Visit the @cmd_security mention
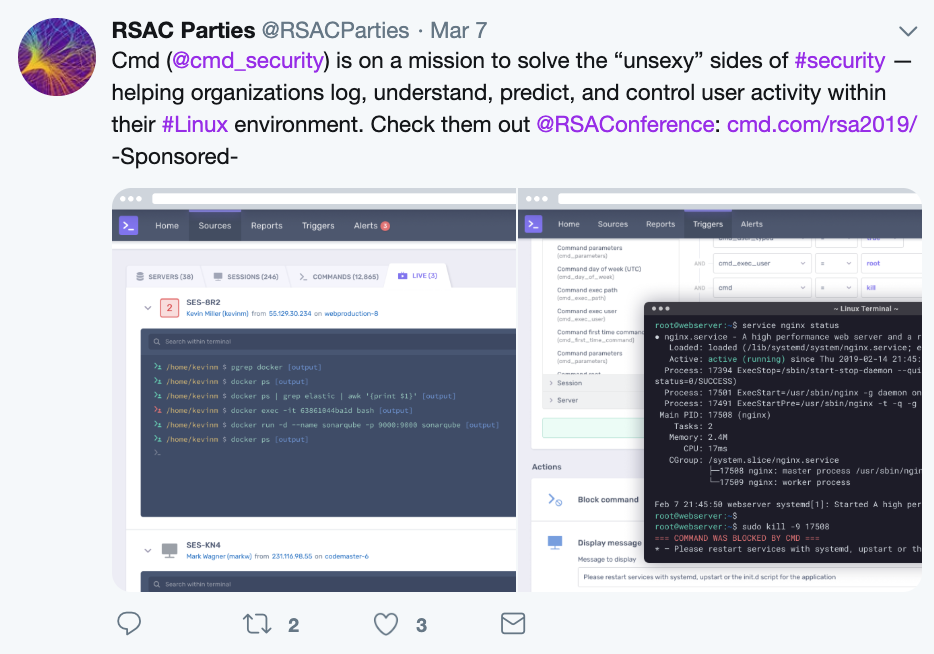Screen dimensions: 934x654 click(248, 61)
